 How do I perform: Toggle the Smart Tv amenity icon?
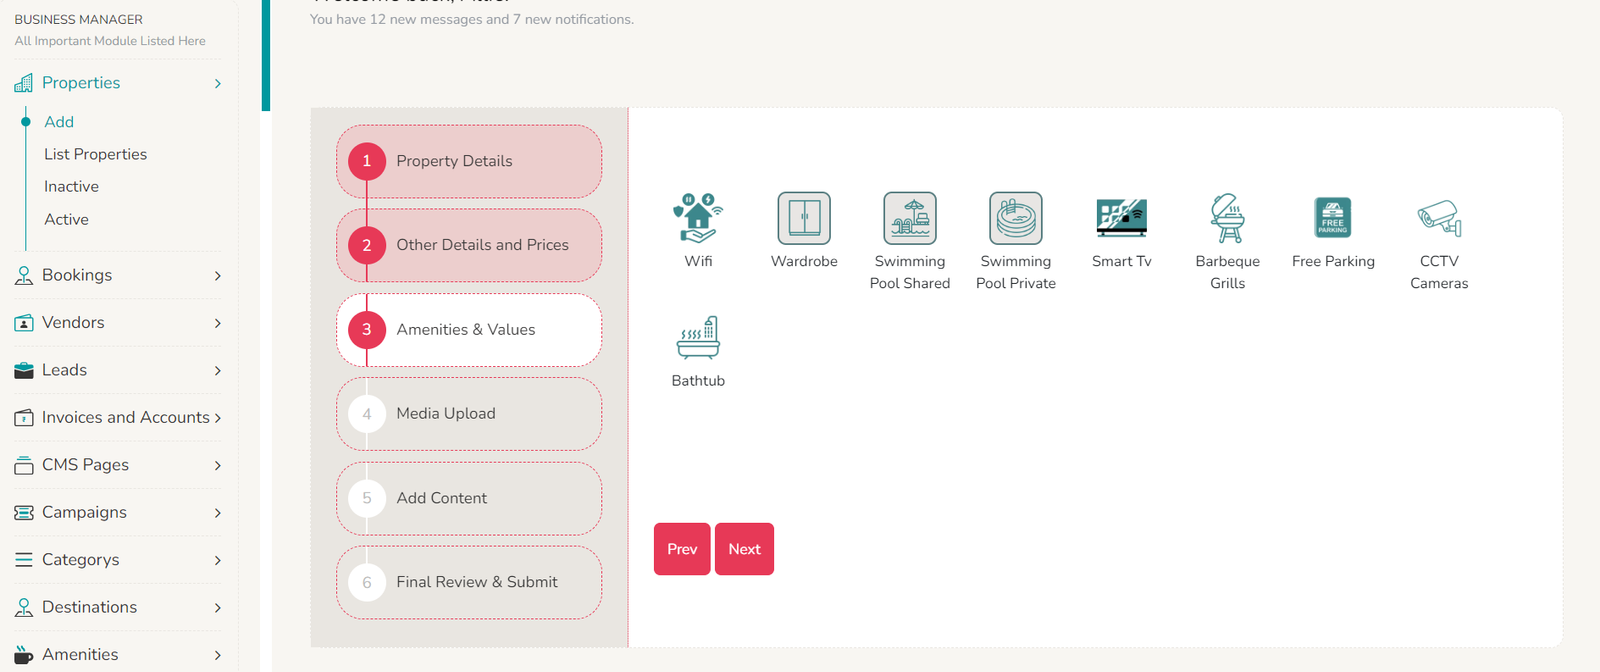(1121, 218)
